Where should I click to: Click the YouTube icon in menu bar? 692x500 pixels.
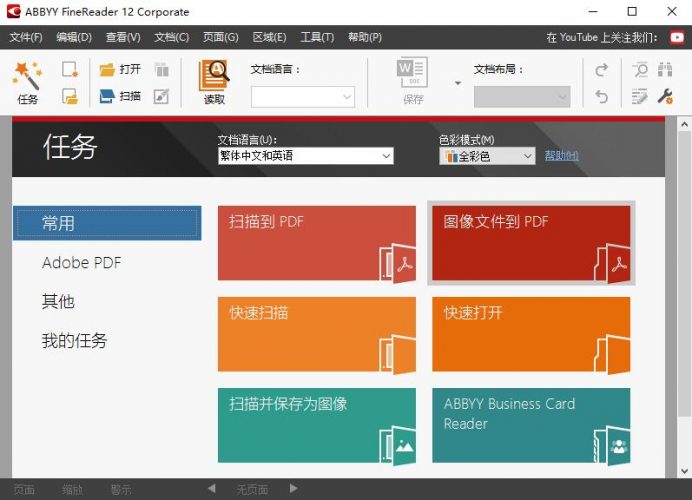tap(677, 37)
